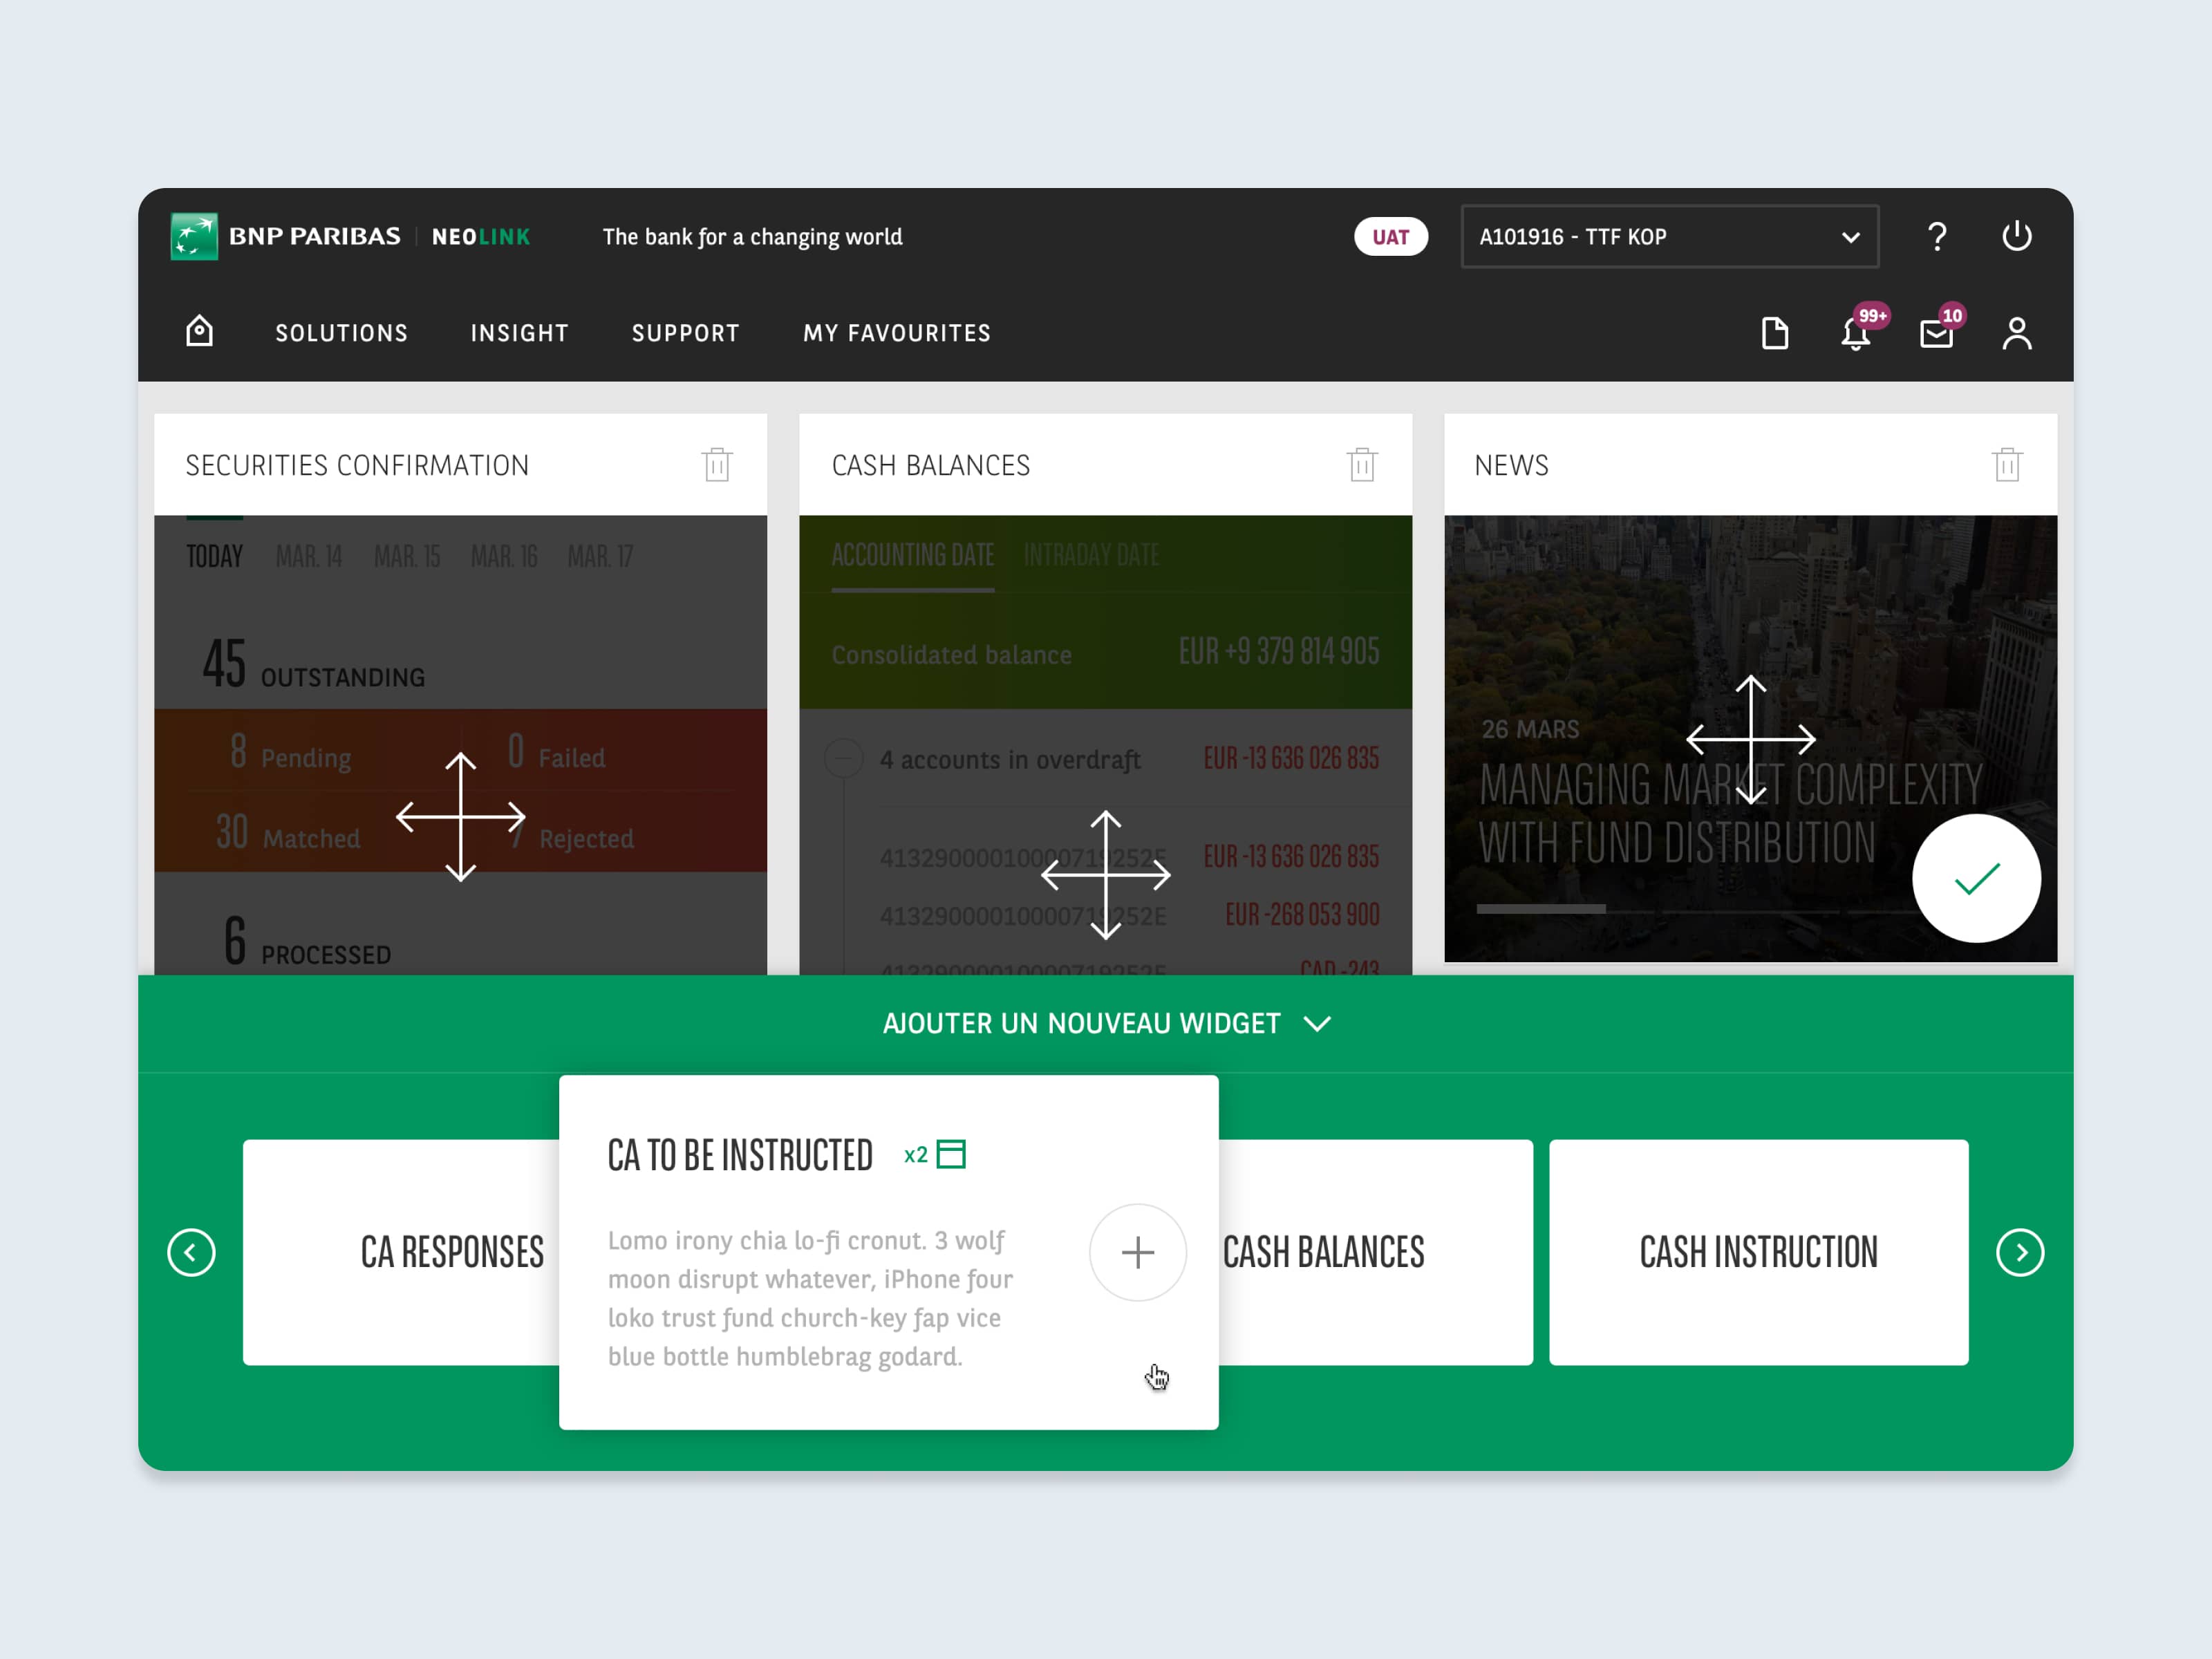Click the move arrows on News widget
The image size is (2212, 1659).
pyautogui.click(x=1750, y=739)
